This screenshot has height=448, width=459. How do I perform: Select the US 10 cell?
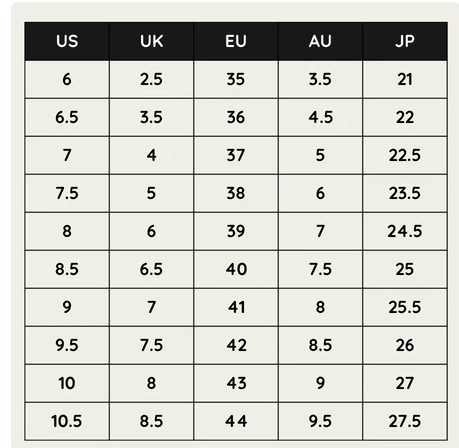tap(67, 383)
